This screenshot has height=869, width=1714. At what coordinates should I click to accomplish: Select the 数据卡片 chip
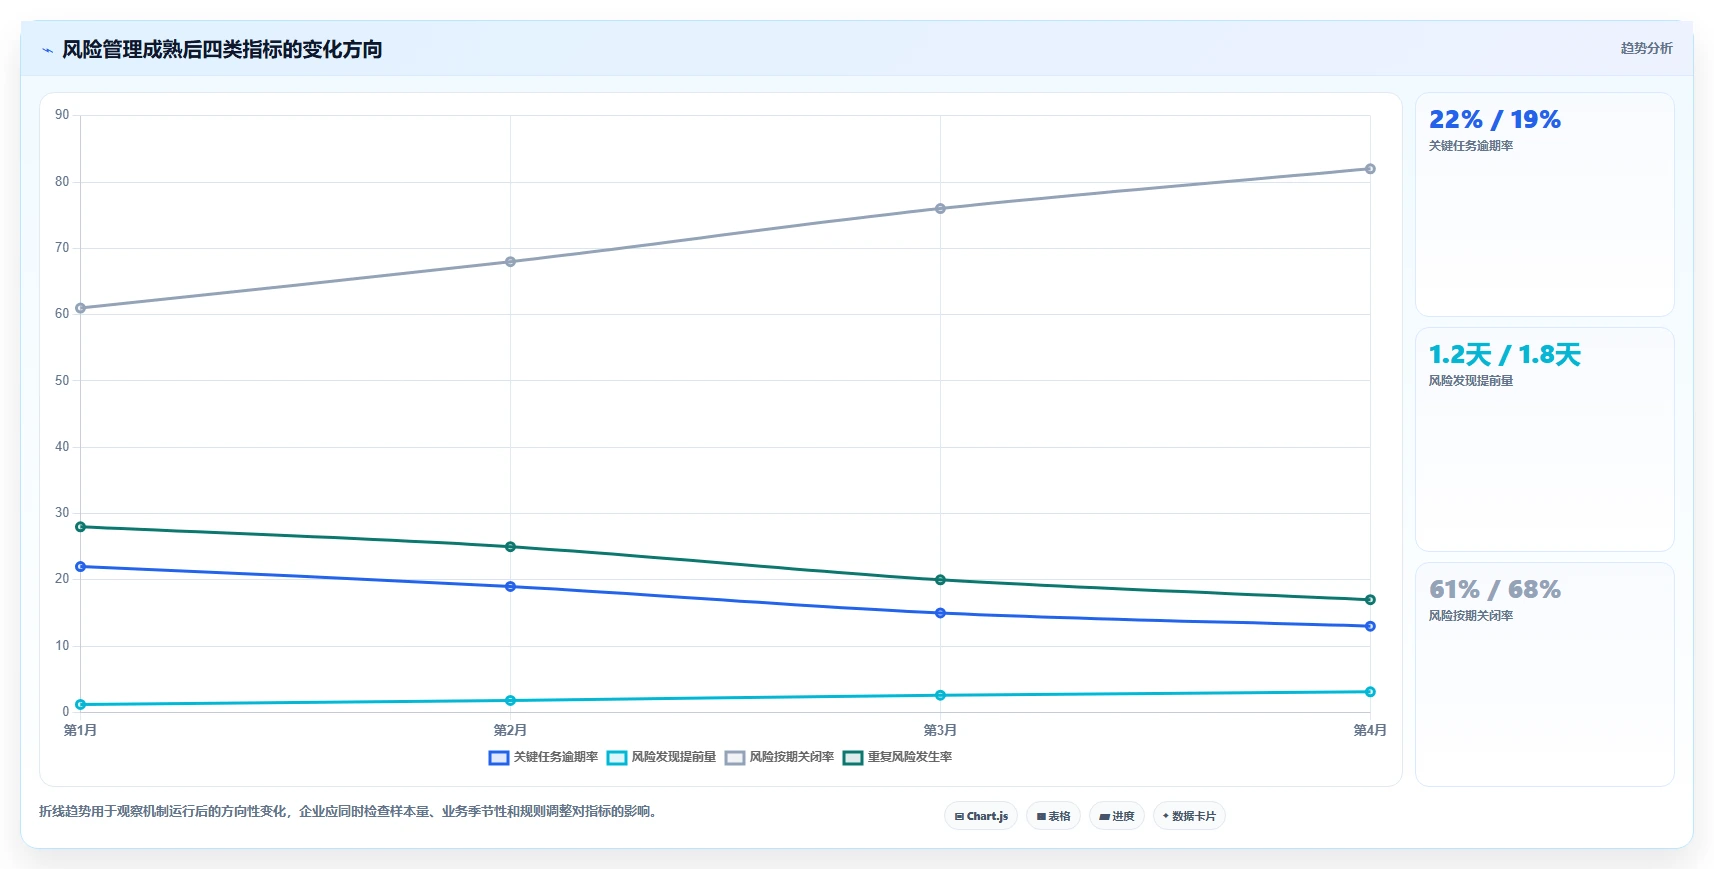[x=1189, y=816]
